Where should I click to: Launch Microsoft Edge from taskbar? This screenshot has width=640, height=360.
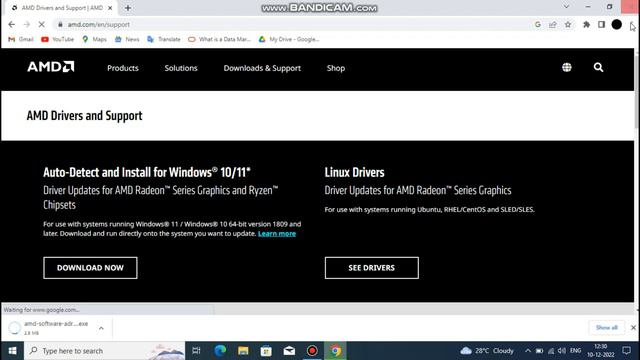220,351
